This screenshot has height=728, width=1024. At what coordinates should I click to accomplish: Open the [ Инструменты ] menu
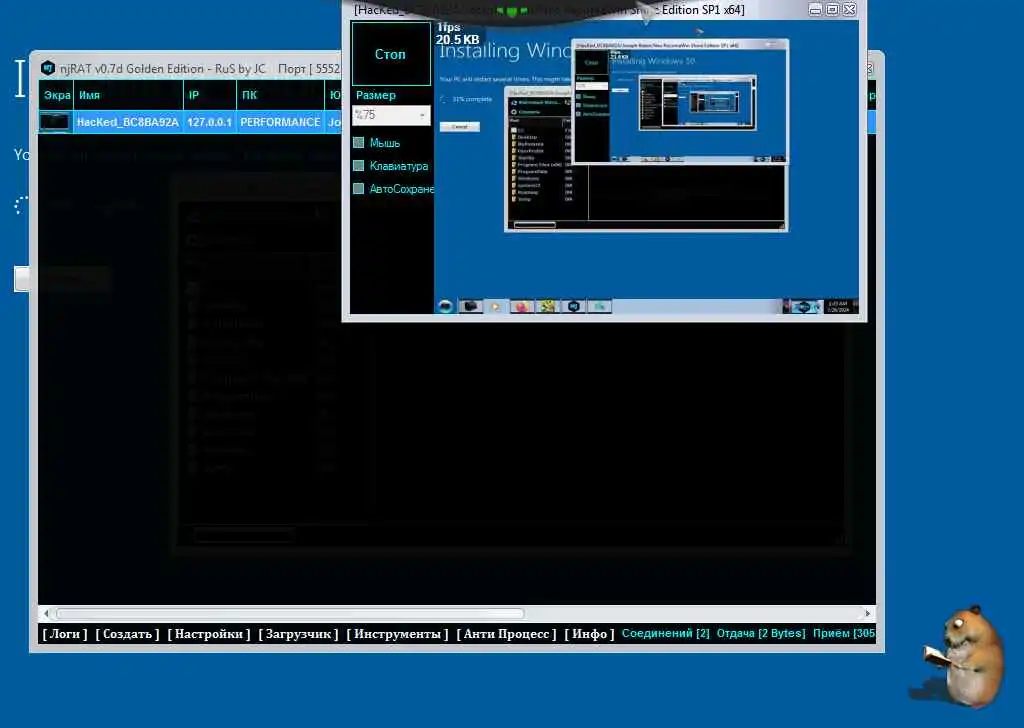(x=398, y=634)
